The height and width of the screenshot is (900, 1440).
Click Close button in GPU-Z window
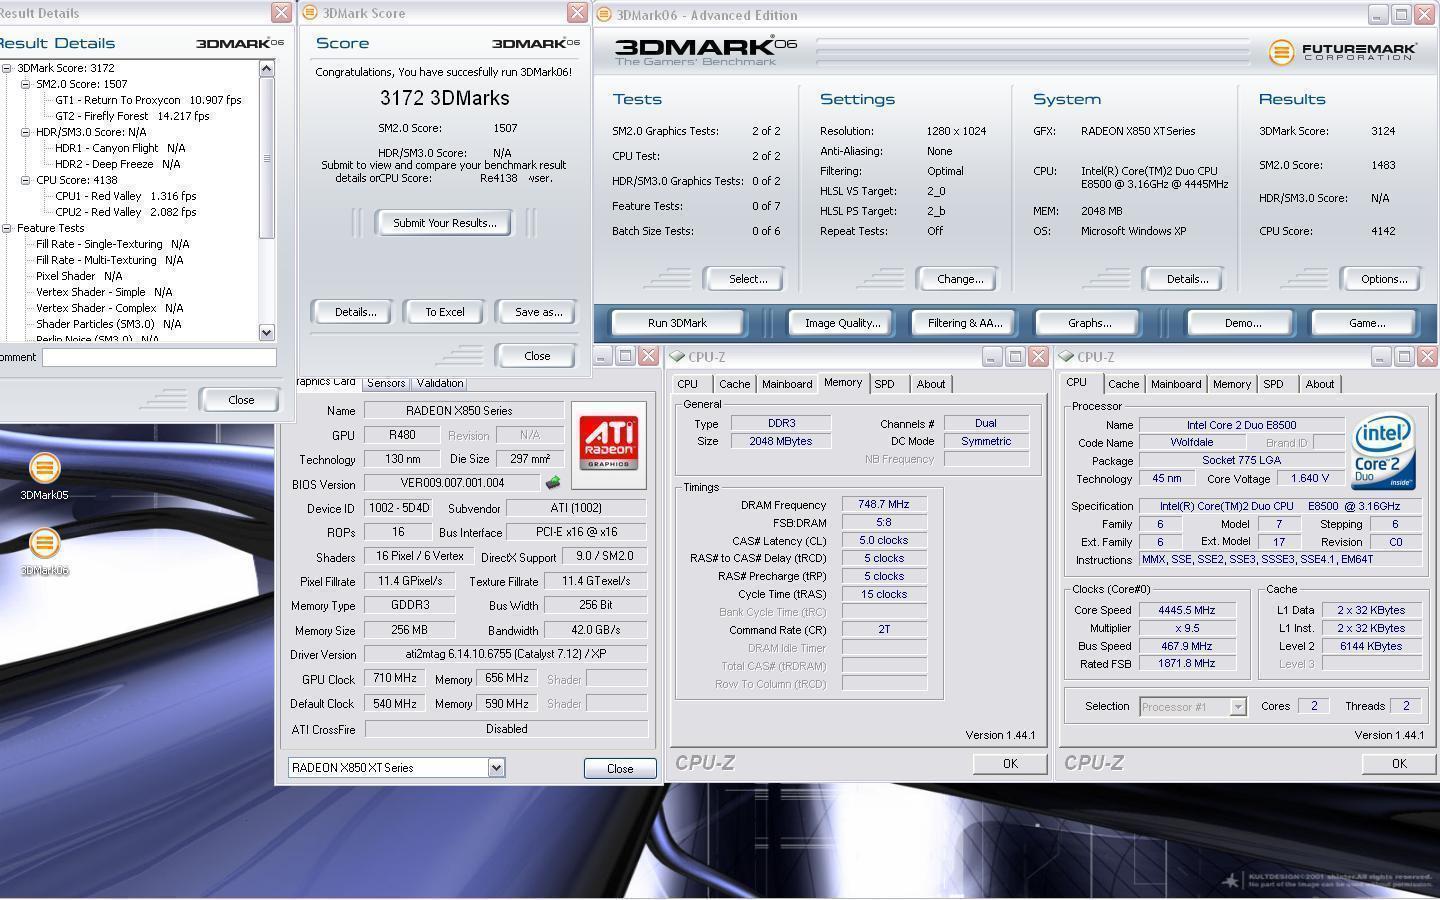[619, 769]
